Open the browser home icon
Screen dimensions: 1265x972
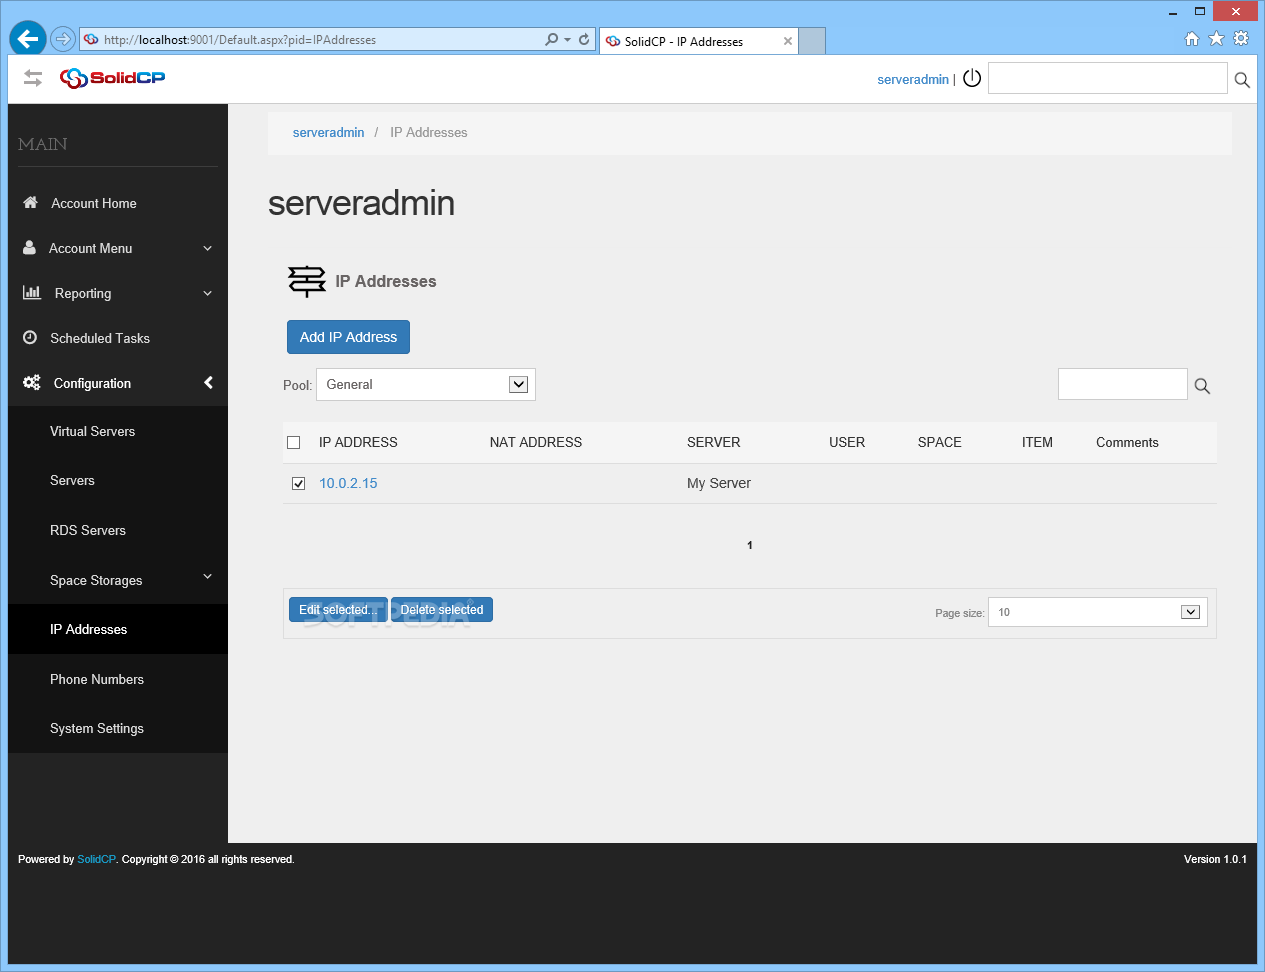(1192, 39)
